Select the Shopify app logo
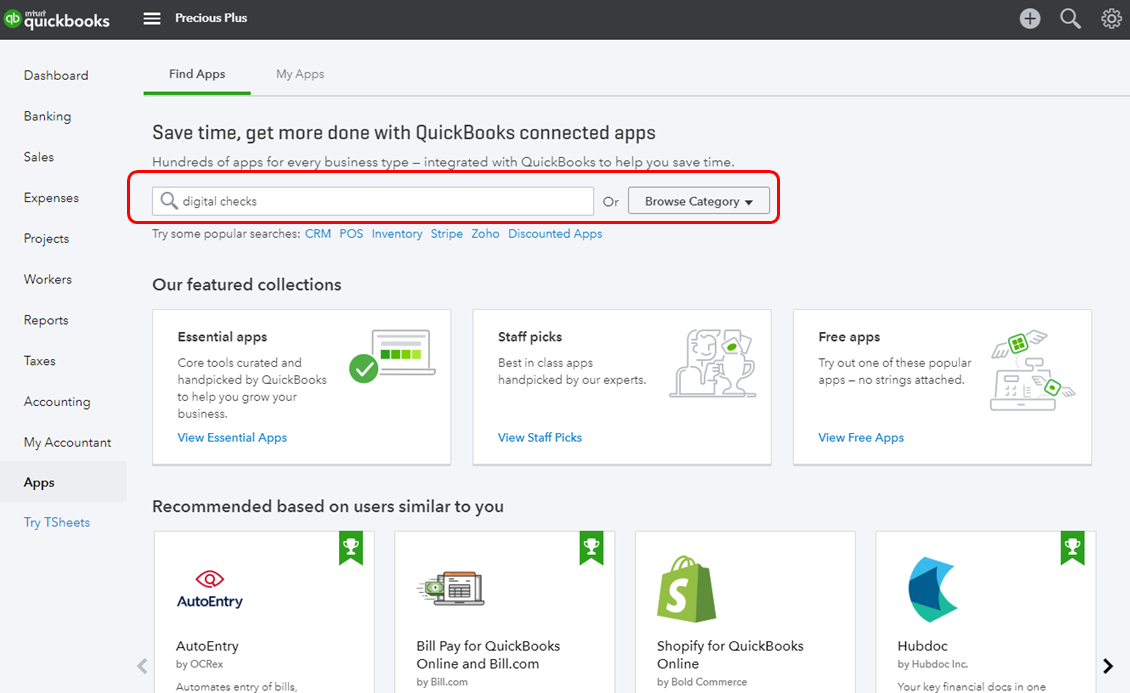This screenshot has width=1130, height=693. click(x=686, y=589)
